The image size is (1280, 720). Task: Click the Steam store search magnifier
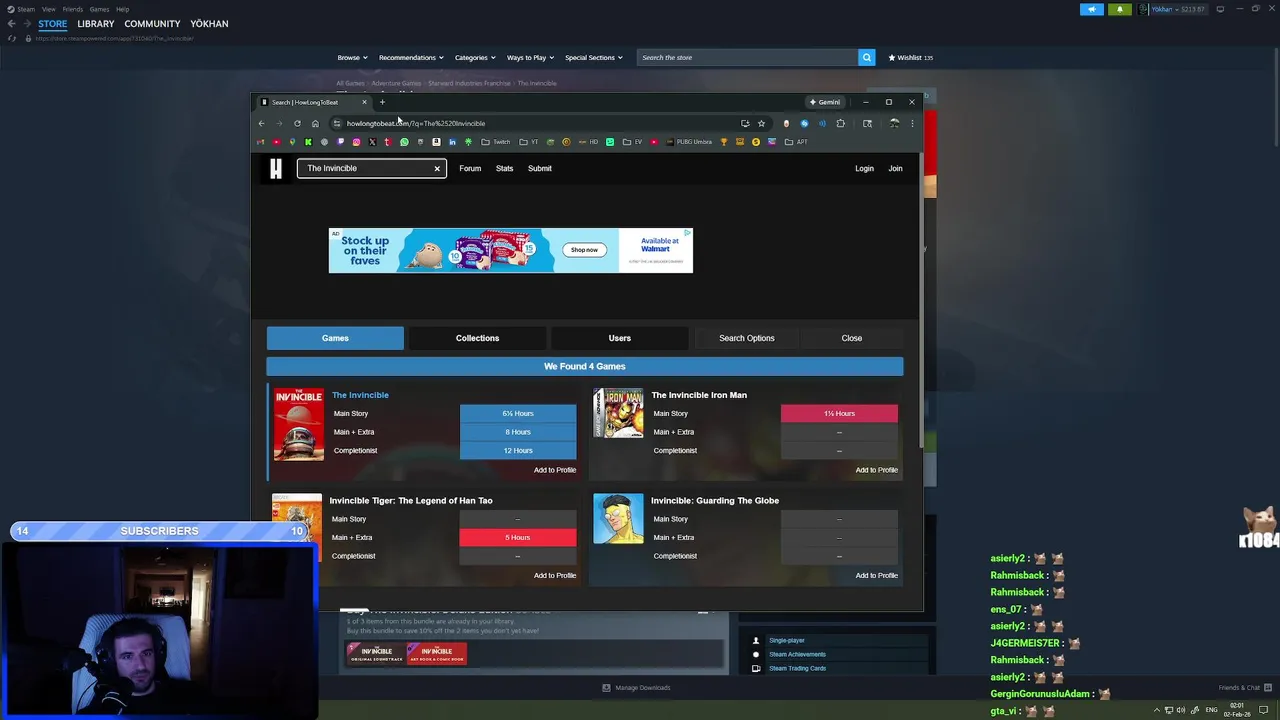[866, 57]
